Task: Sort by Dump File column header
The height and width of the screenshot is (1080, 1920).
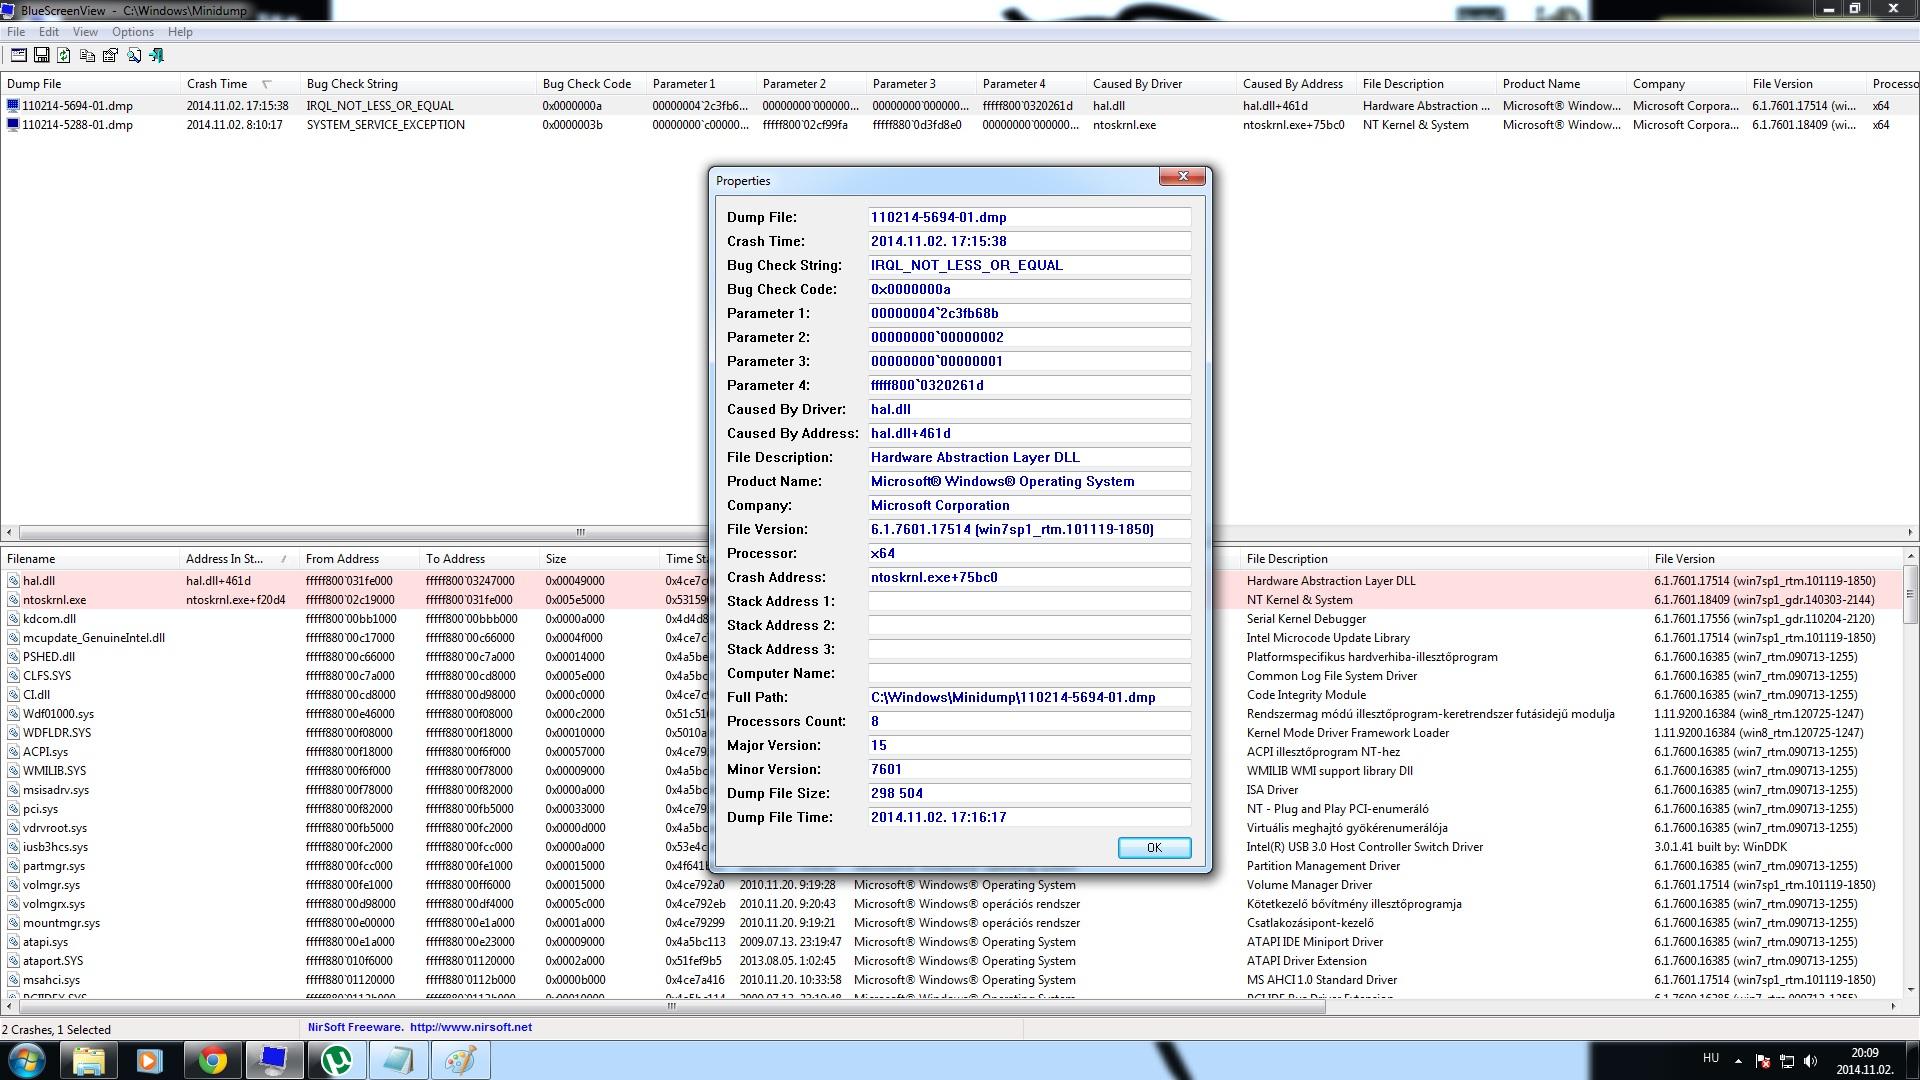Action: [x=90, y=84]
